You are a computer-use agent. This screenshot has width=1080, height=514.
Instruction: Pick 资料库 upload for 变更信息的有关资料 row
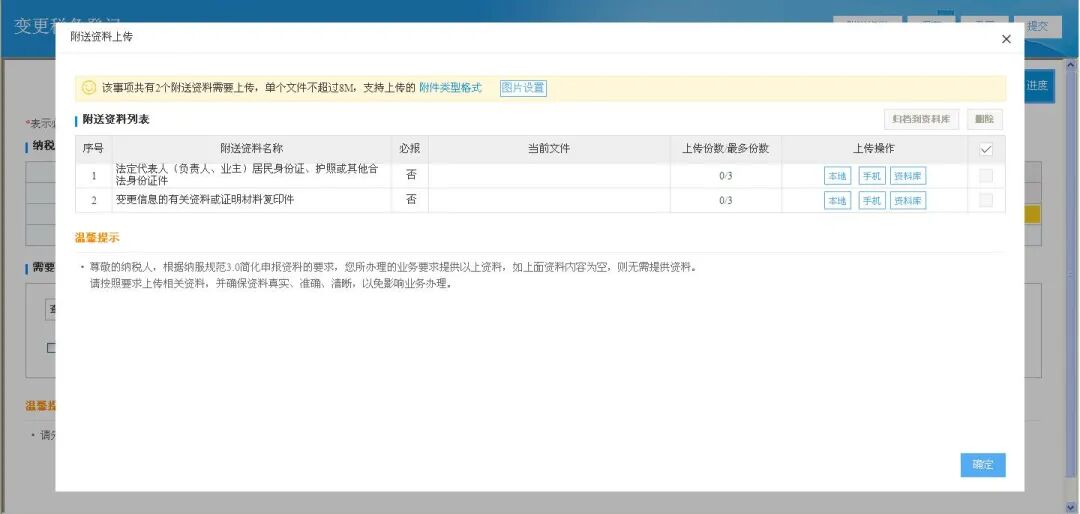click(908, 201)
